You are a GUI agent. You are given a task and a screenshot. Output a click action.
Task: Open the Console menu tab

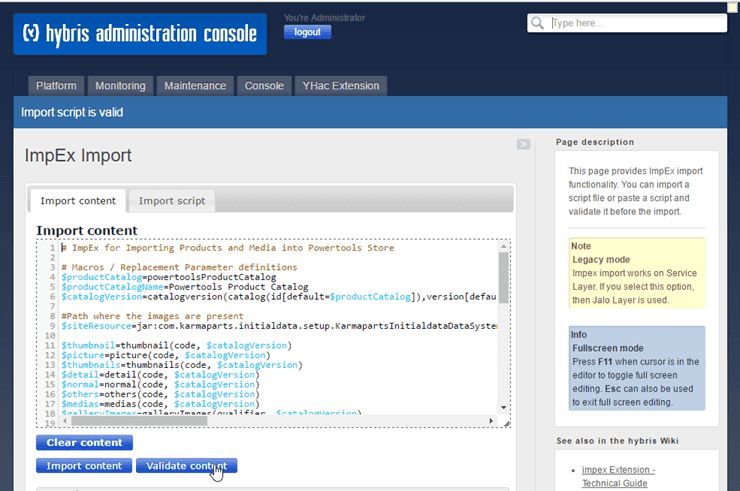click(264, 86)
